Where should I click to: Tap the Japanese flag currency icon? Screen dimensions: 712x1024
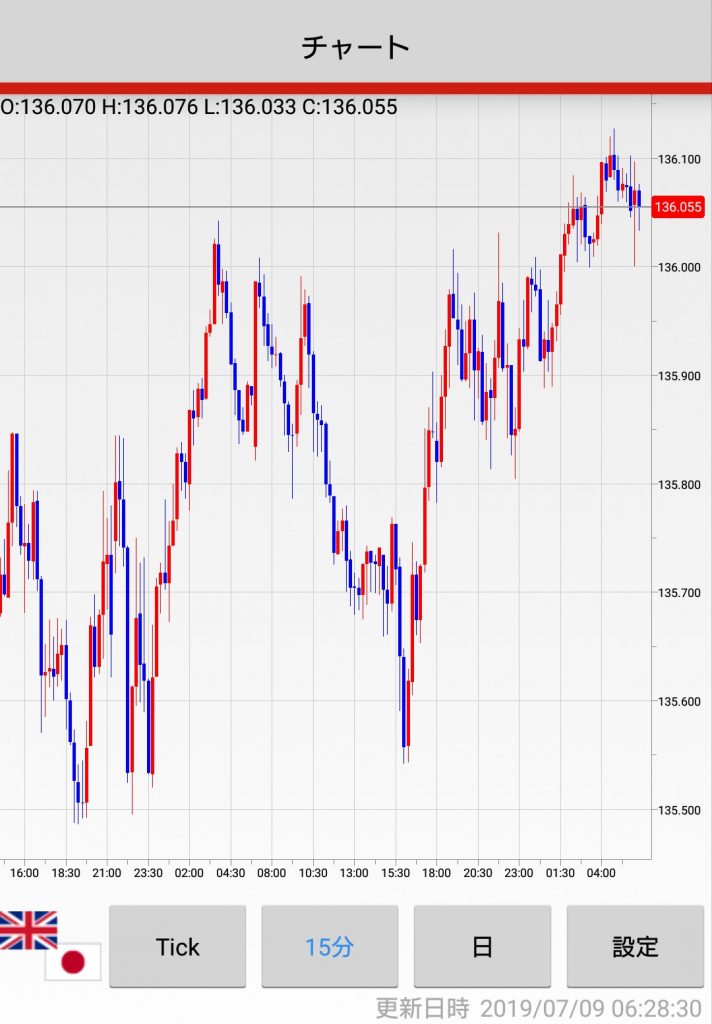(x=72, y=962)
